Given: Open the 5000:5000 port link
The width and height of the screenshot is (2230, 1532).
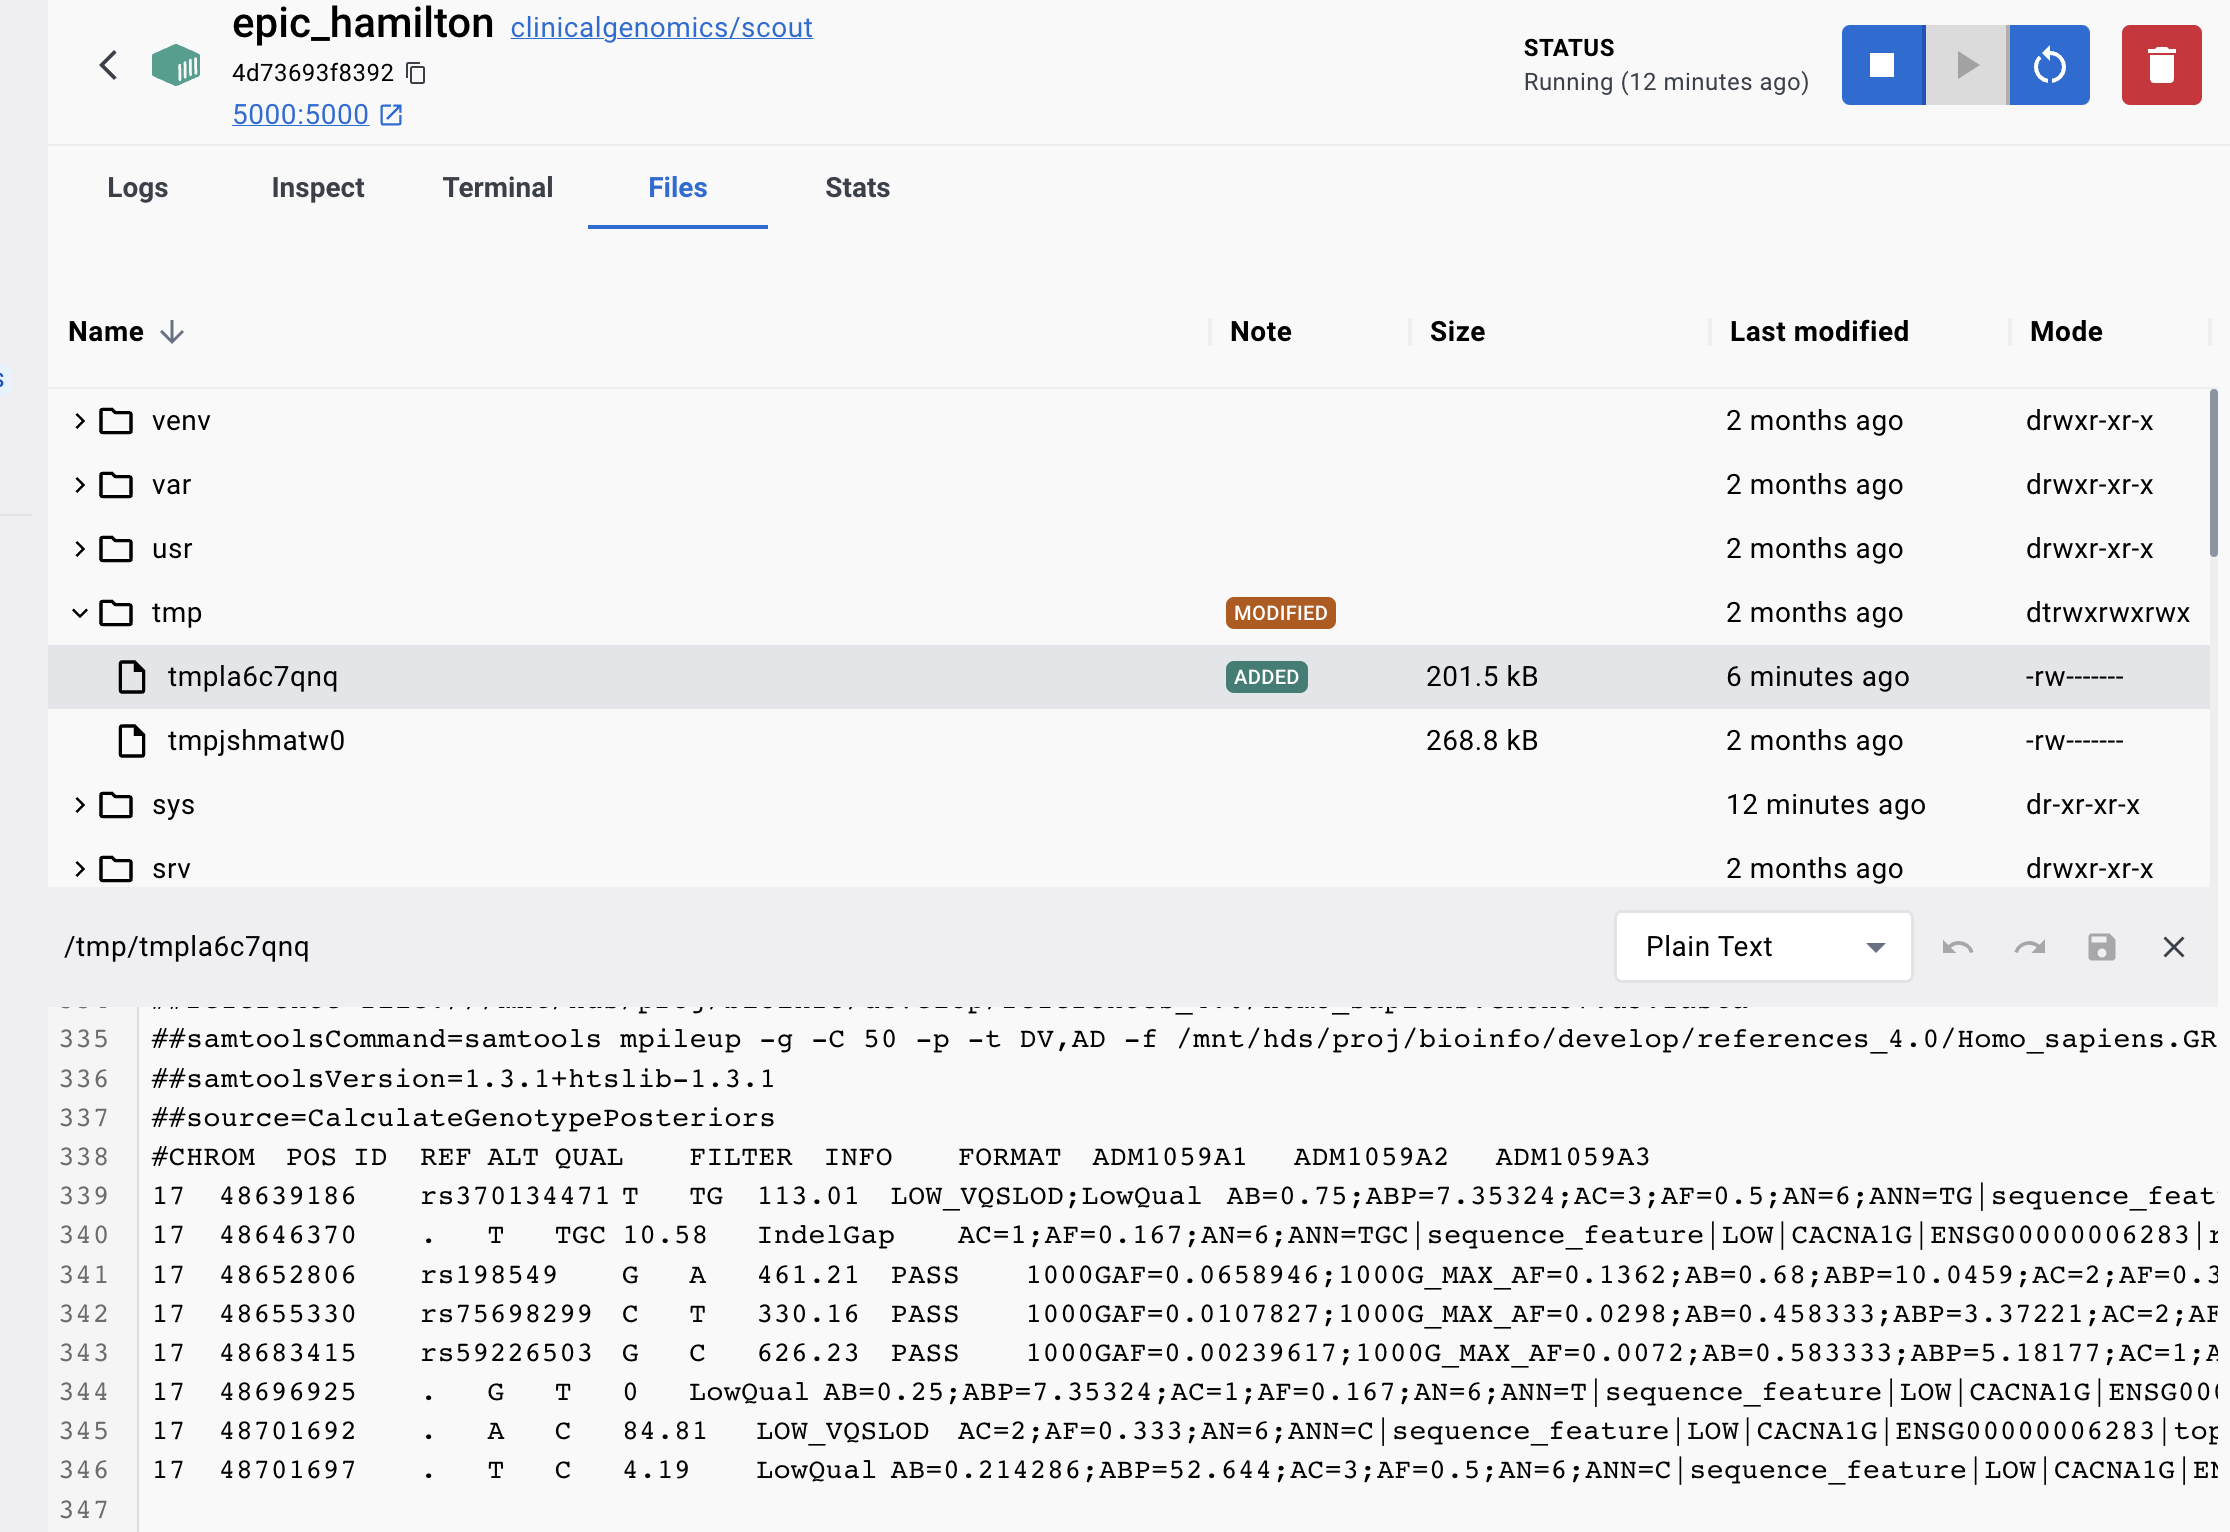Looking at the screenshot, I should pyautogui.click(x=301, y=114).
